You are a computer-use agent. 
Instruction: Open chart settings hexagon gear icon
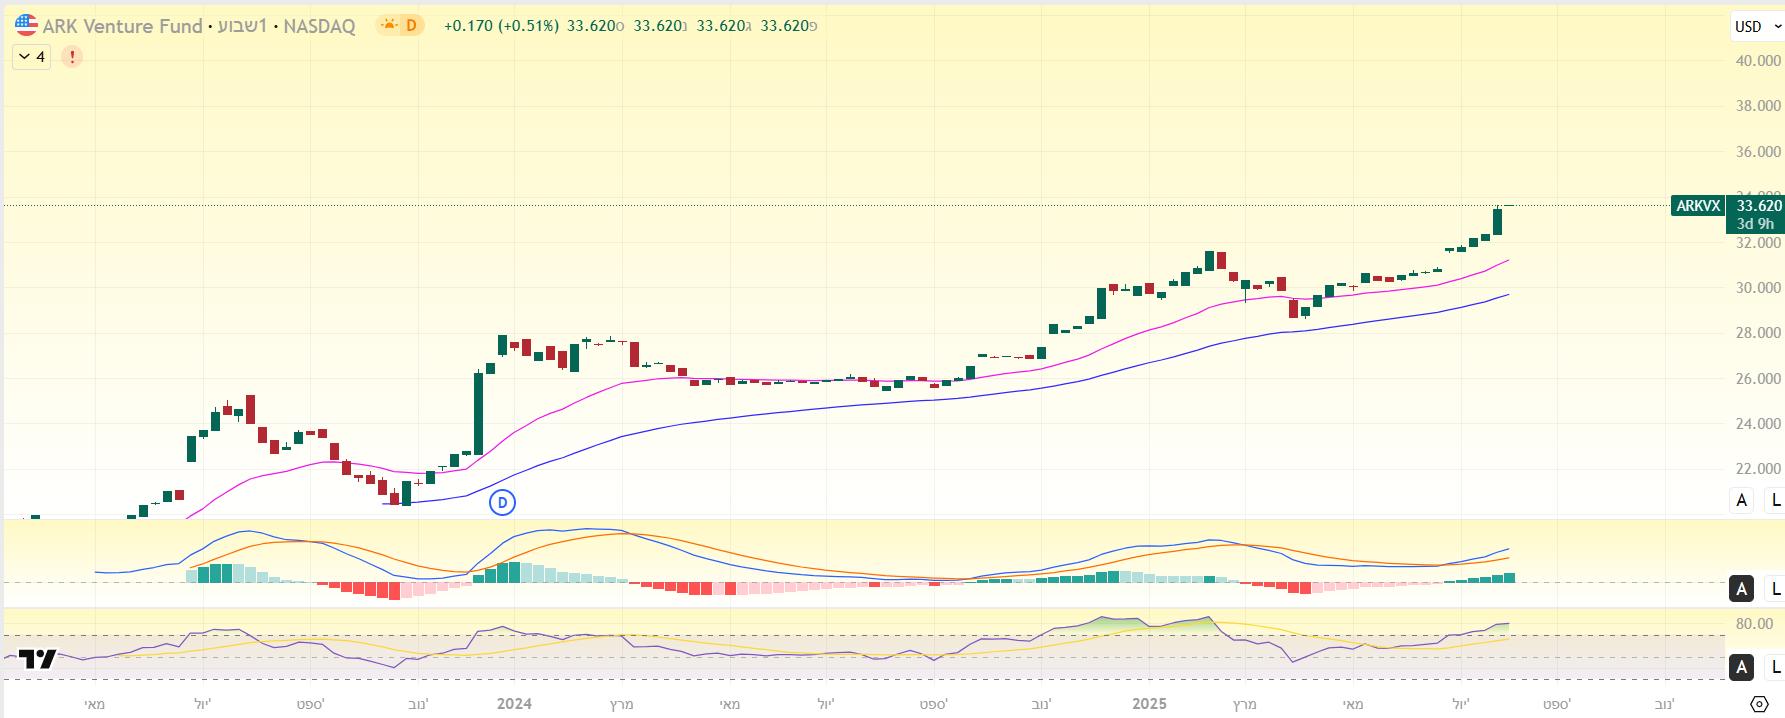(x=1759, y=704)
